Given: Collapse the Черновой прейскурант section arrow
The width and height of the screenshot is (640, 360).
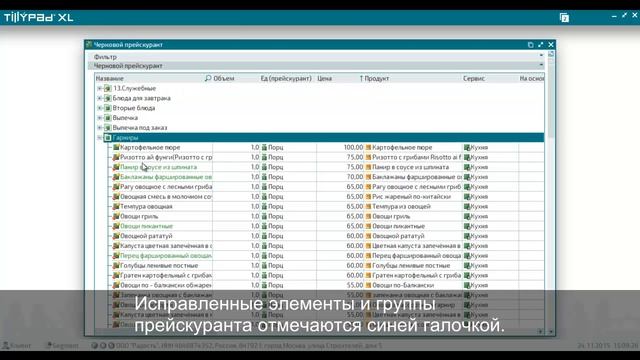Looking at the screenshot, I should [541, 65].
